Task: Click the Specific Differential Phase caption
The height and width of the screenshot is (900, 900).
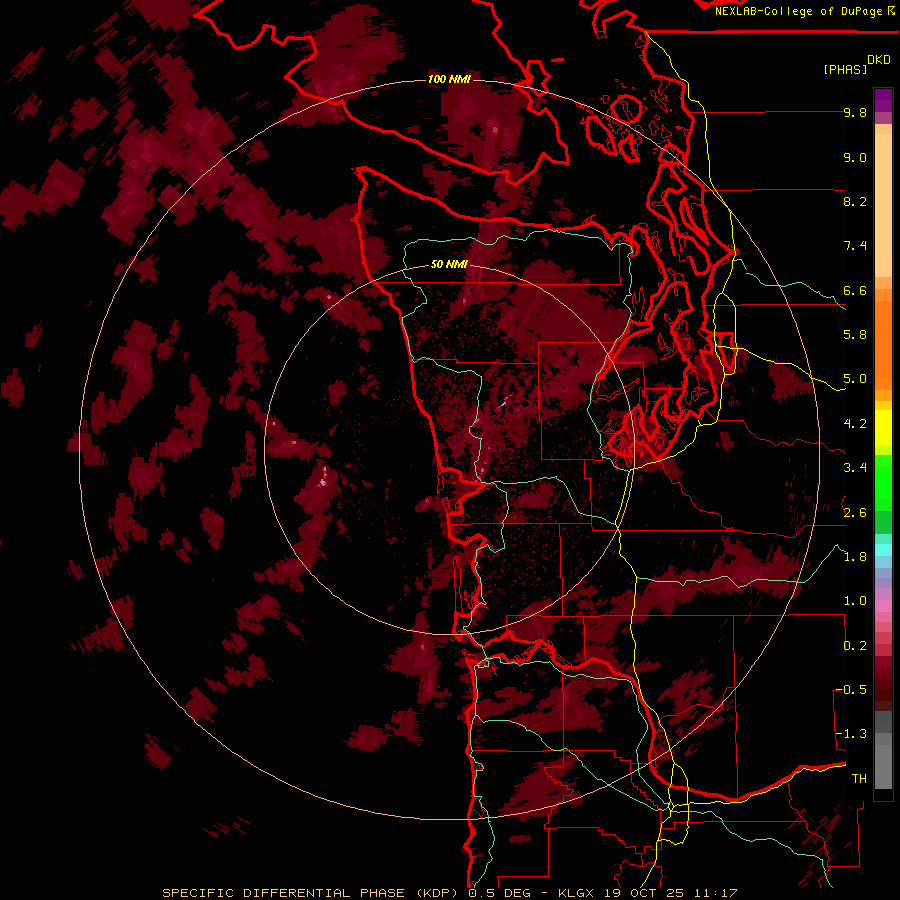Action: (x=449, y=893)
